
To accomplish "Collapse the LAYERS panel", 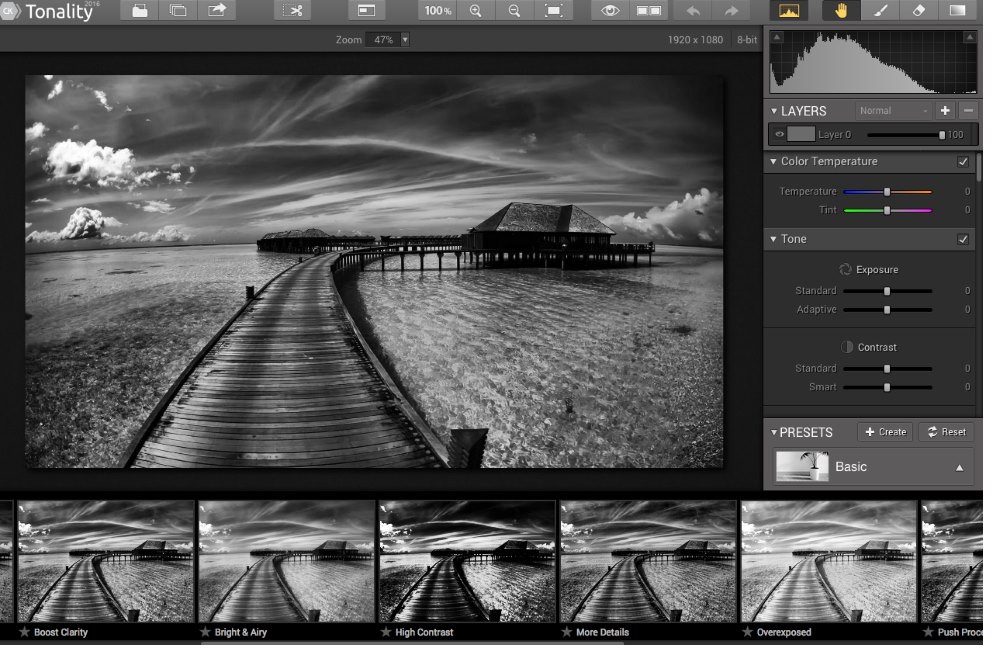I will pyautogui.click(x=774, y=111).
